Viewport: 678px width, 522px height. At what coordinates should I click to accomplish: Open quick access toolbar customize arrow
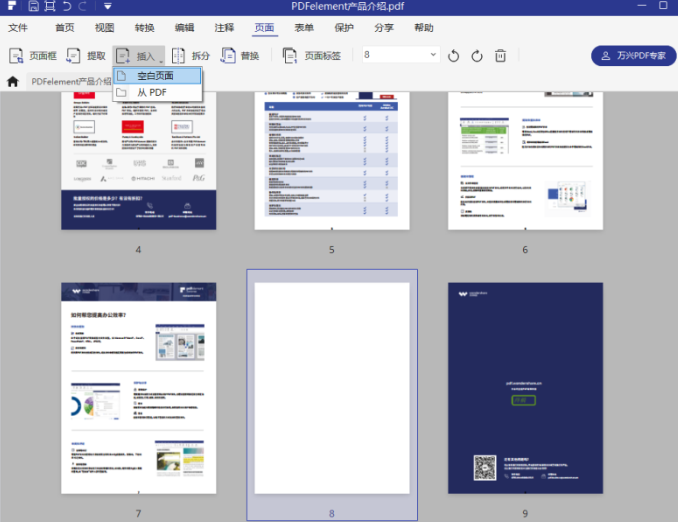click(107, 7)
